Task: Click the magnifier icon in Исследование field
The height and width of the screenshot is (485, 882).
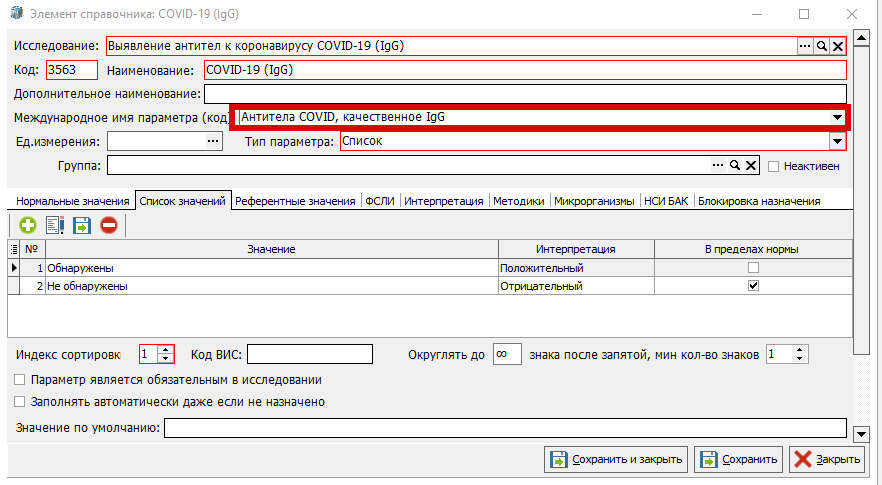Action: pyautogui.click(x=822, y=46)
